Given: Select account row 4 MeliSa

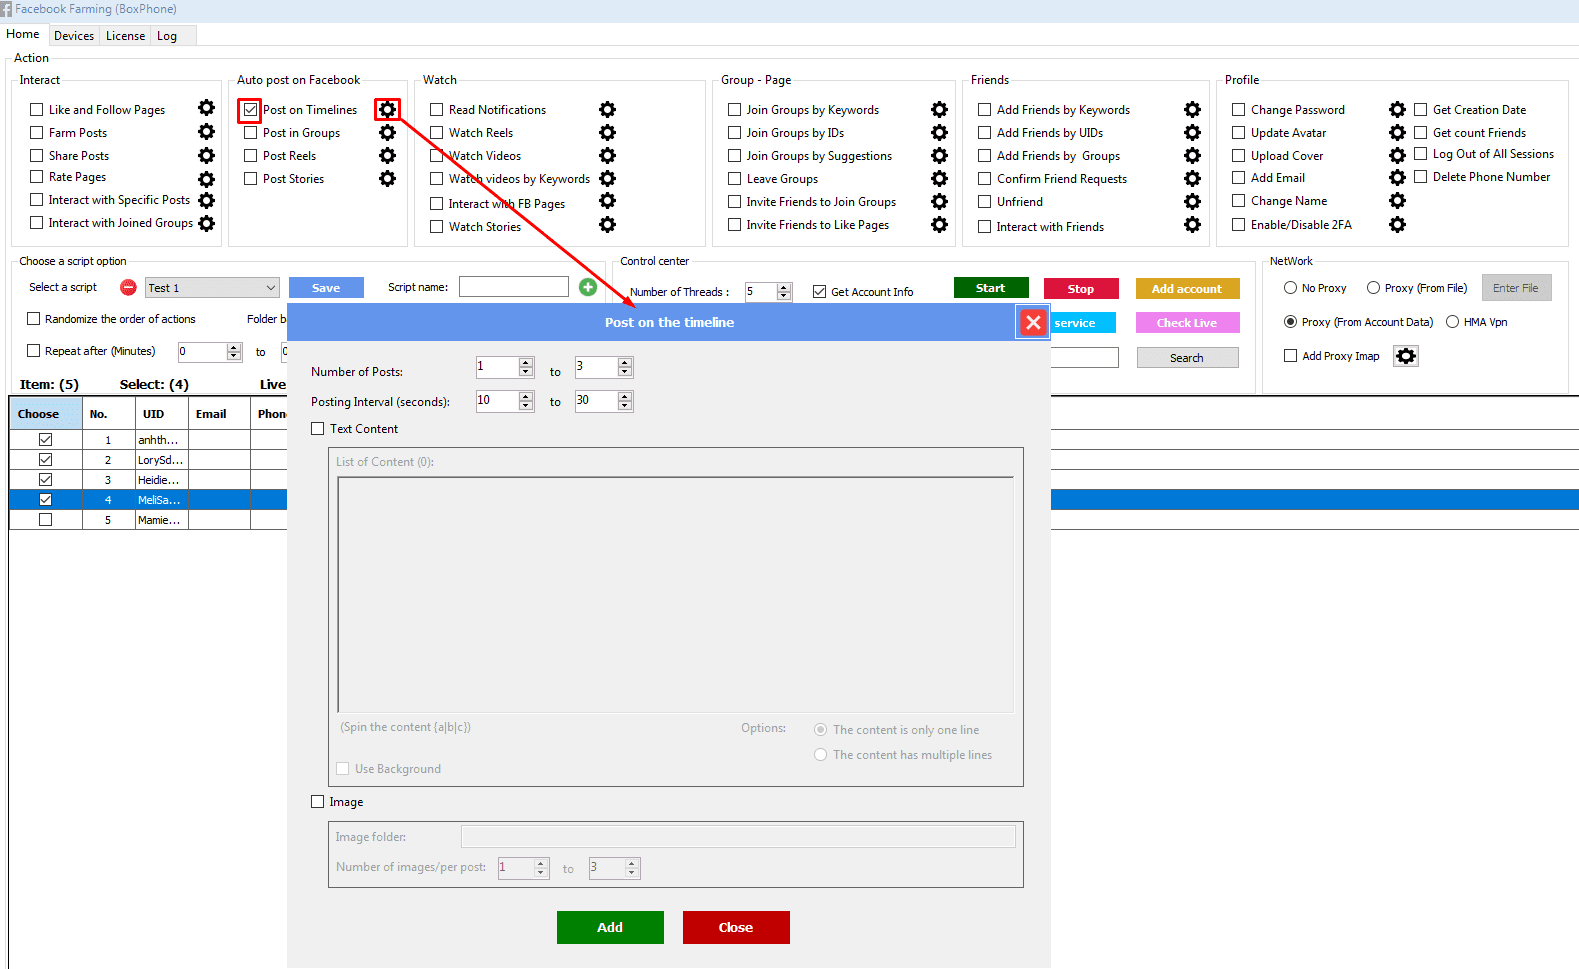Looking at the screenshot, I should coord(794,500).
